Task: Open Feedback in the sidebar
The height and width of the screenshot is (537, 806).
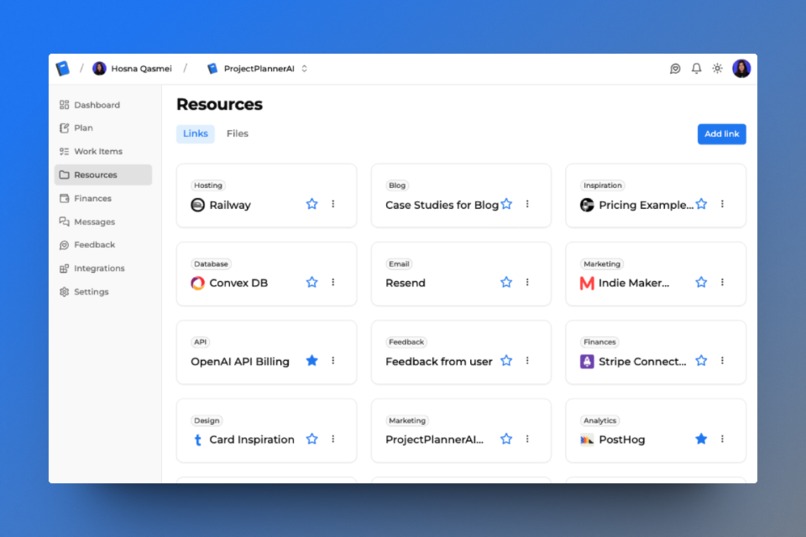Action: pos(103,245)
